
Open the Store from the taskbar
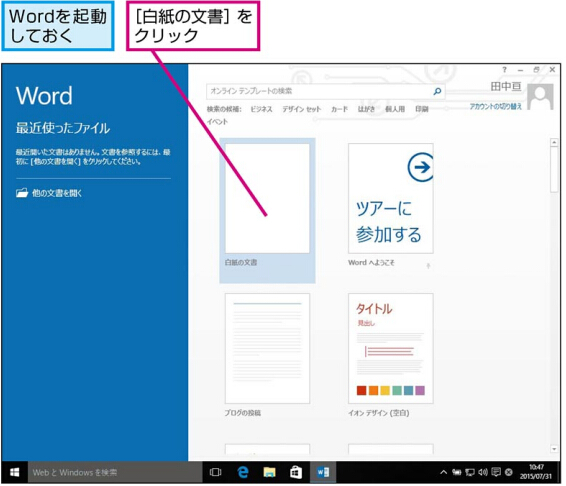(296, 472)
